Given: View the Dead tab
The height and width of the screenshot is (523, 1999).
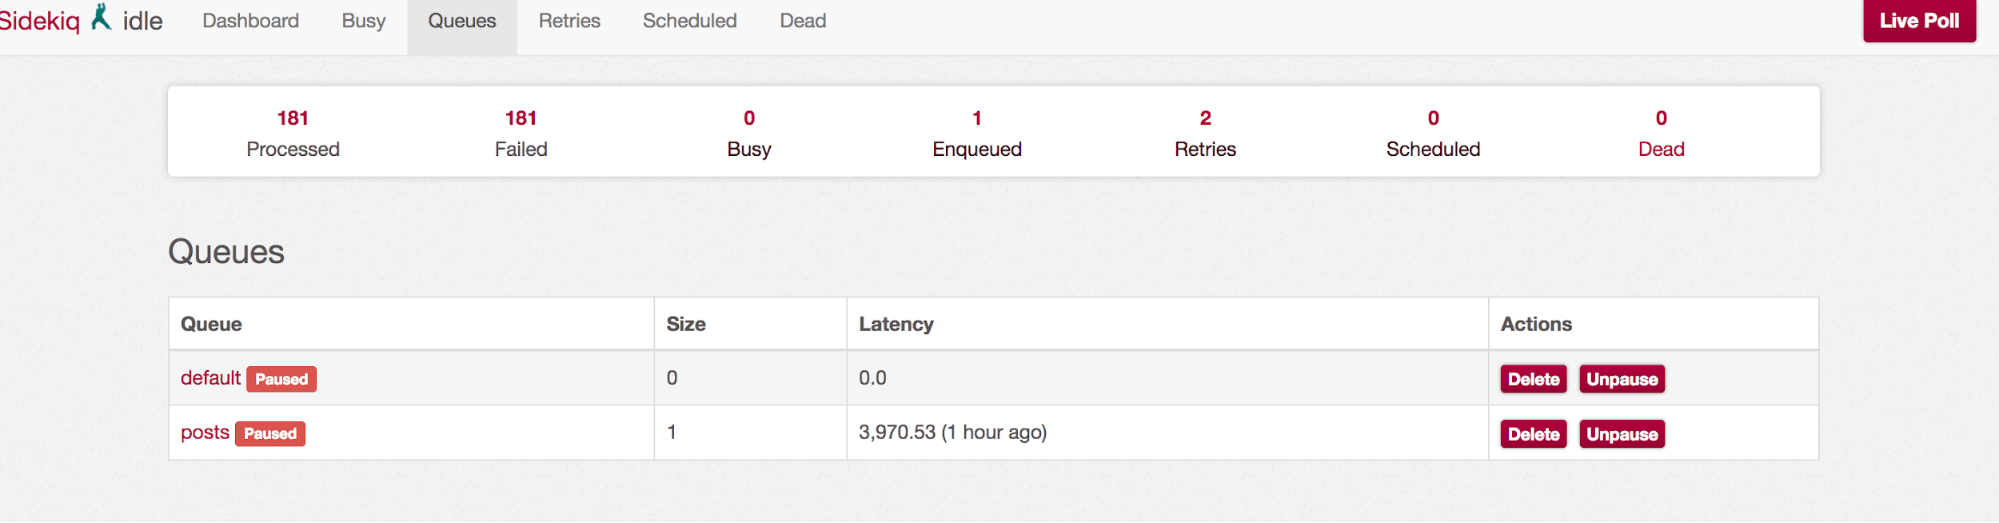Looking at the screenshot, I should click(803, 21).
